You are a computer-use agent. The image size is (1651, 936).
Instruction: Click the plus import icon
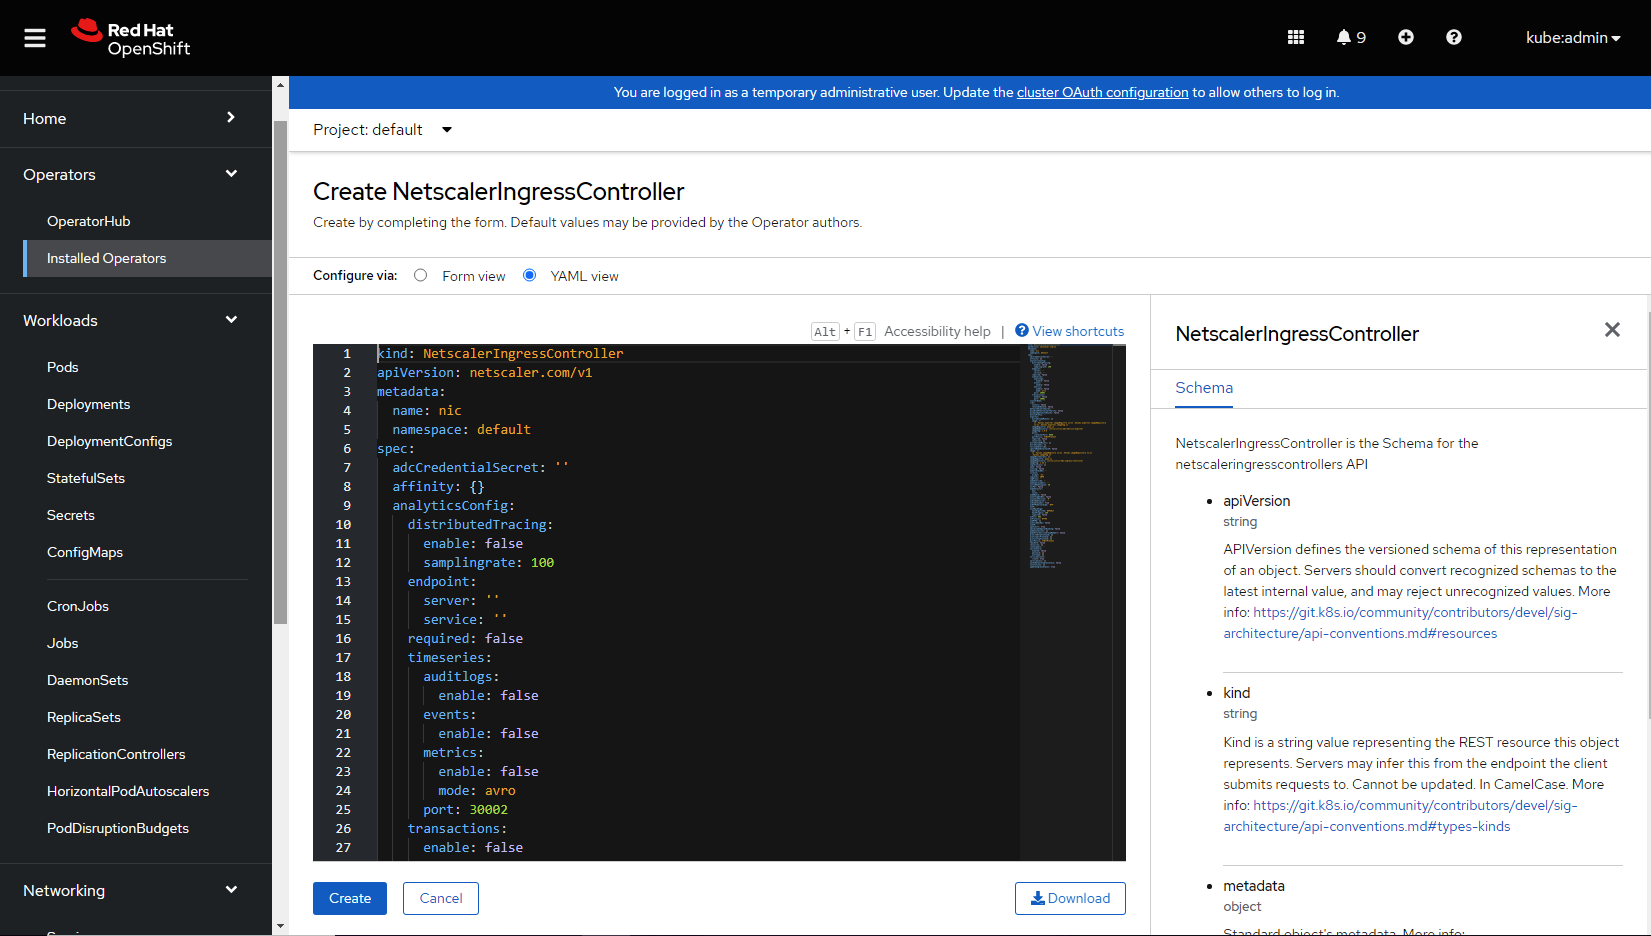point(1406,37)
